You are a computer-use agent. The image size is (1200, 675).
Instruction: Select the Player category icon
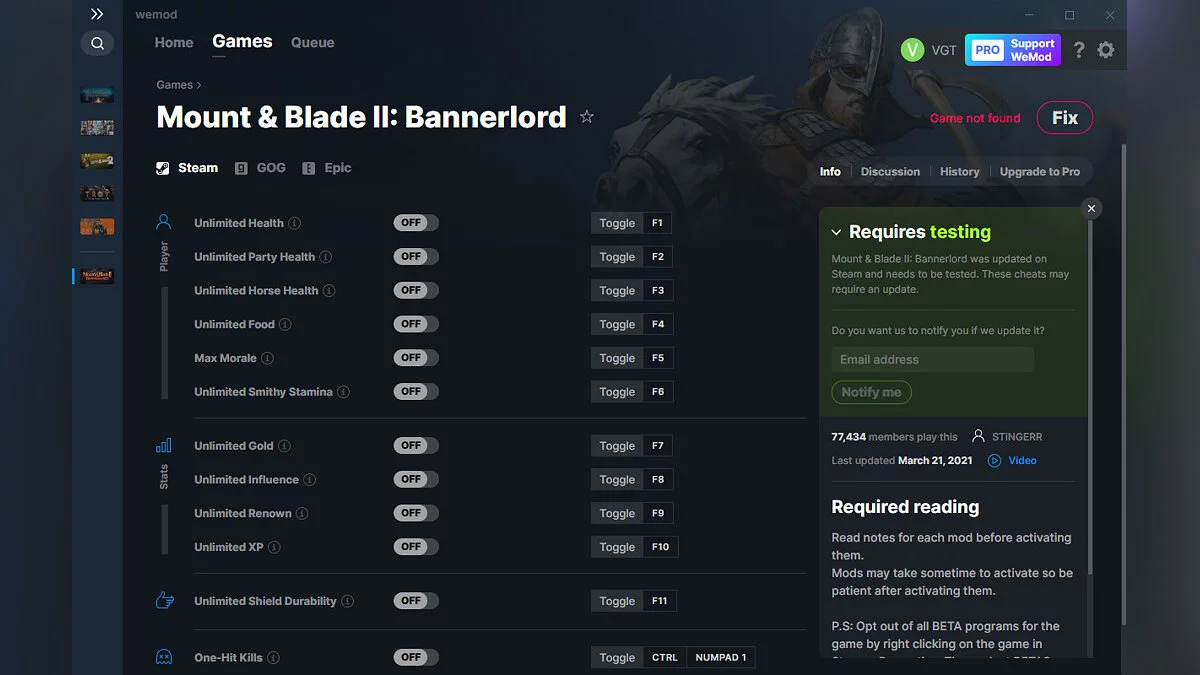point(164,222)
